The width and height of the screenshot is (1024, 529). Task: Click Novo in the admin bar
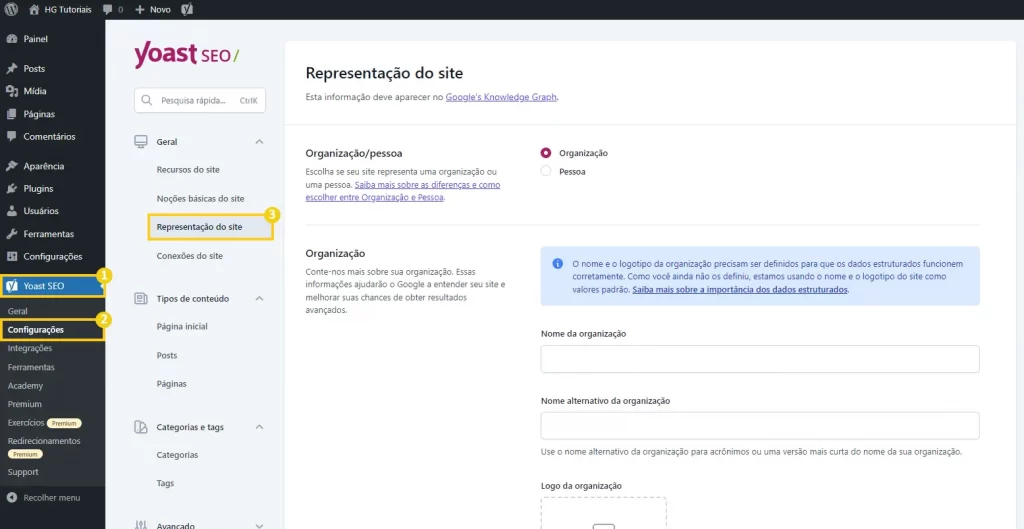160,10
